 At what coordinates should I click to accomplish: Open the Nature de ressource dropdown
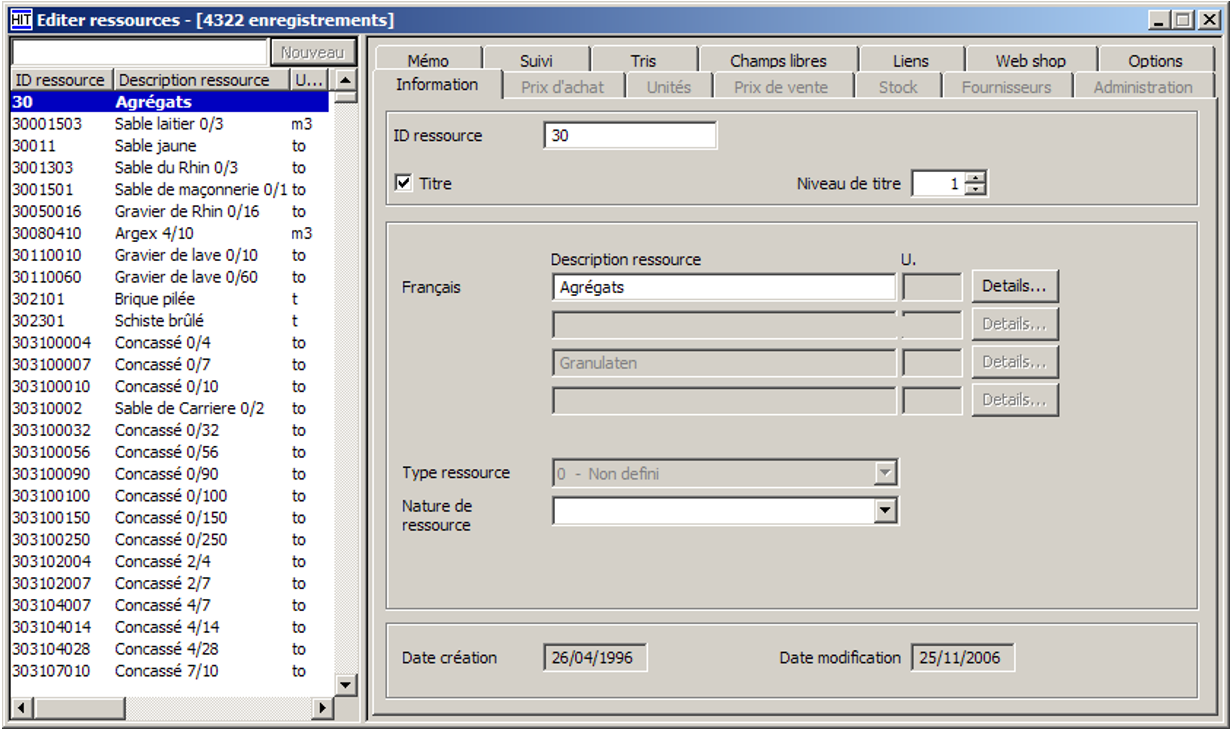pyautogui.click(x=885, y=511)
